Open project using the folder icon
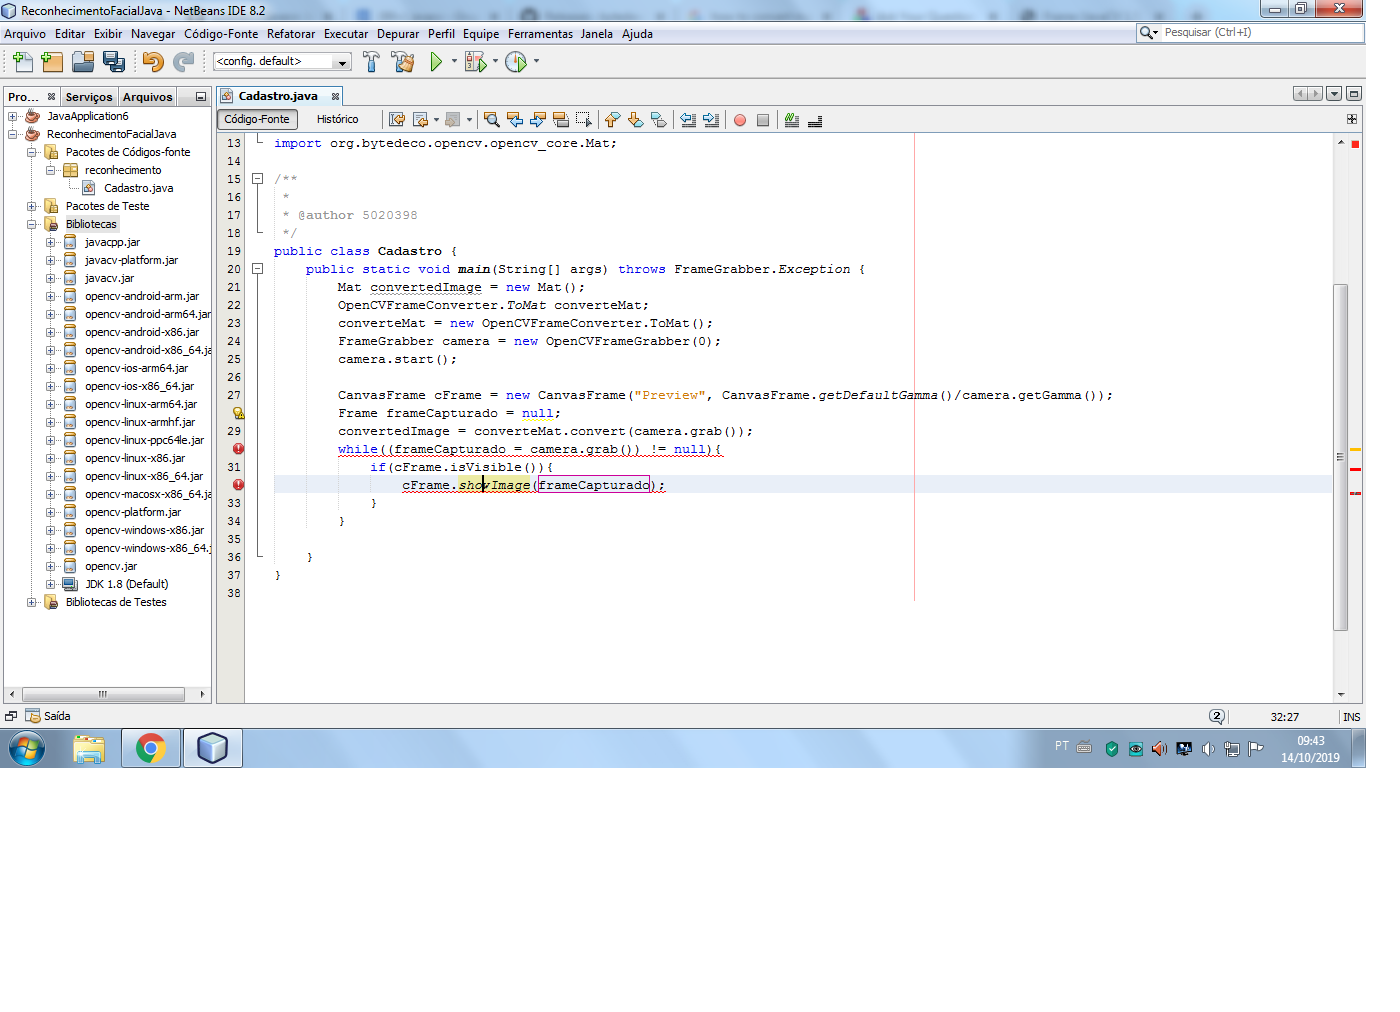Viewport: 1400px width, 1012px height. (x=83, y=62)
